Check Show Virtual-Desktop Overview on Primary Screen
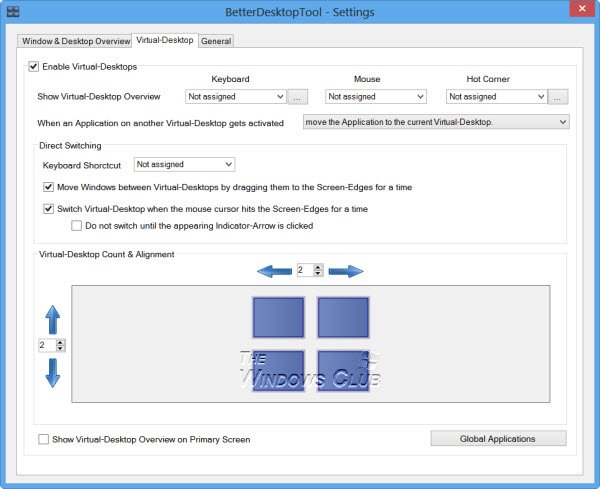Image resolution: width=600 pixels, height=489 pixels. pyautogui.click(x=44, y=439)
